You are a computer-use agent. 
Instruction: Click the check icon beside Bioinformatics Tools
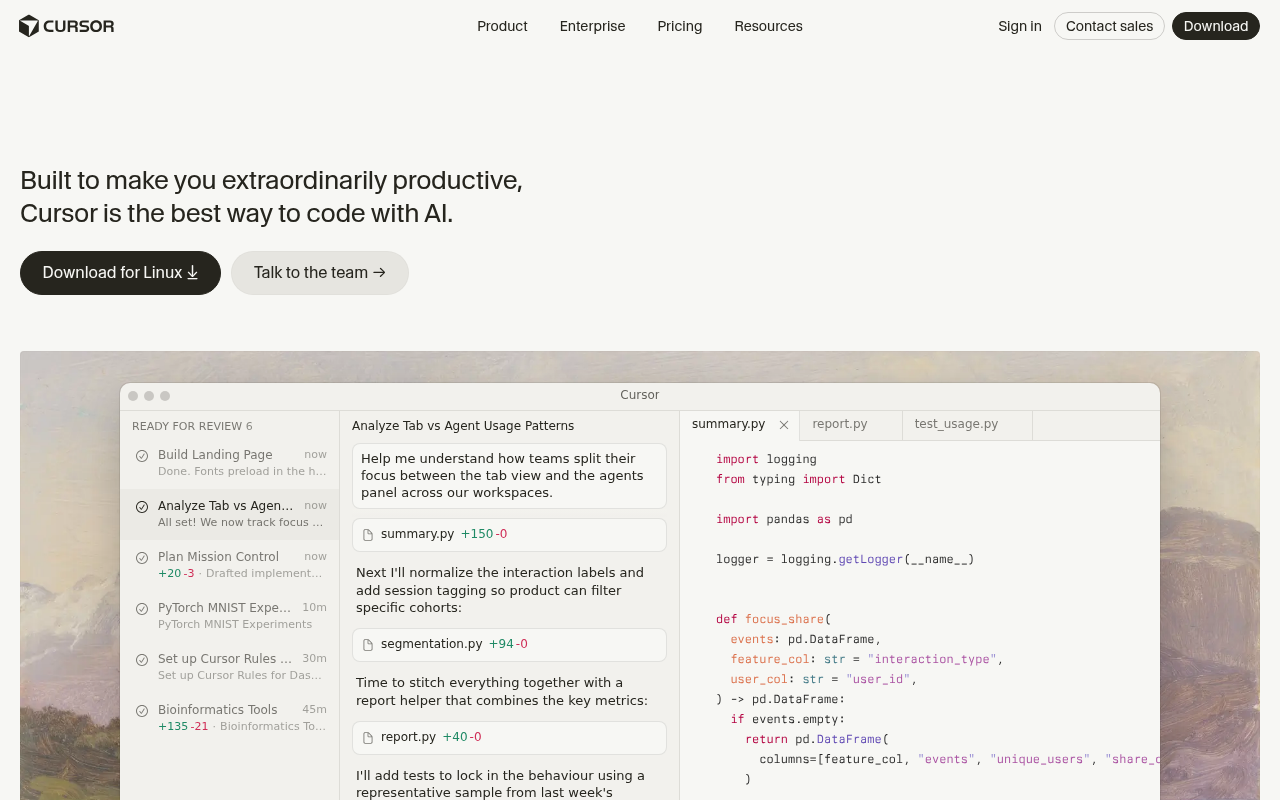coord(141,711)
